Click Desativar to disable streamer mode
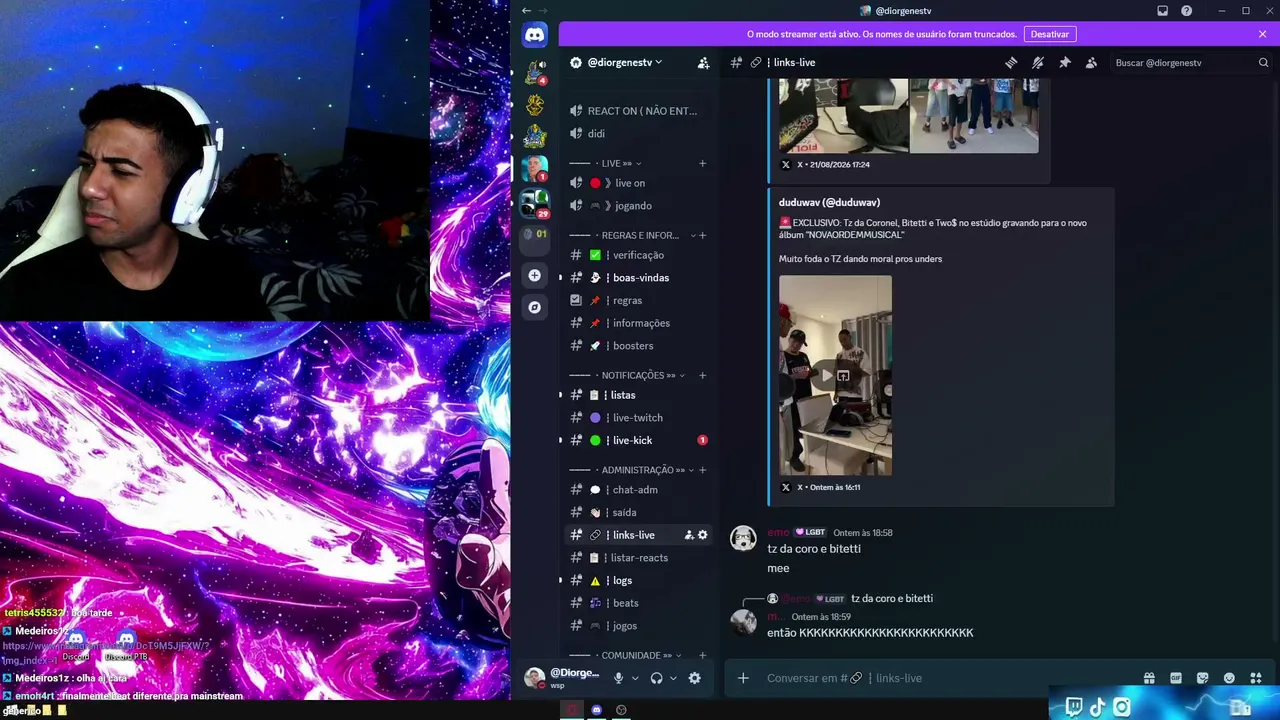 (x=1050, y=34)
